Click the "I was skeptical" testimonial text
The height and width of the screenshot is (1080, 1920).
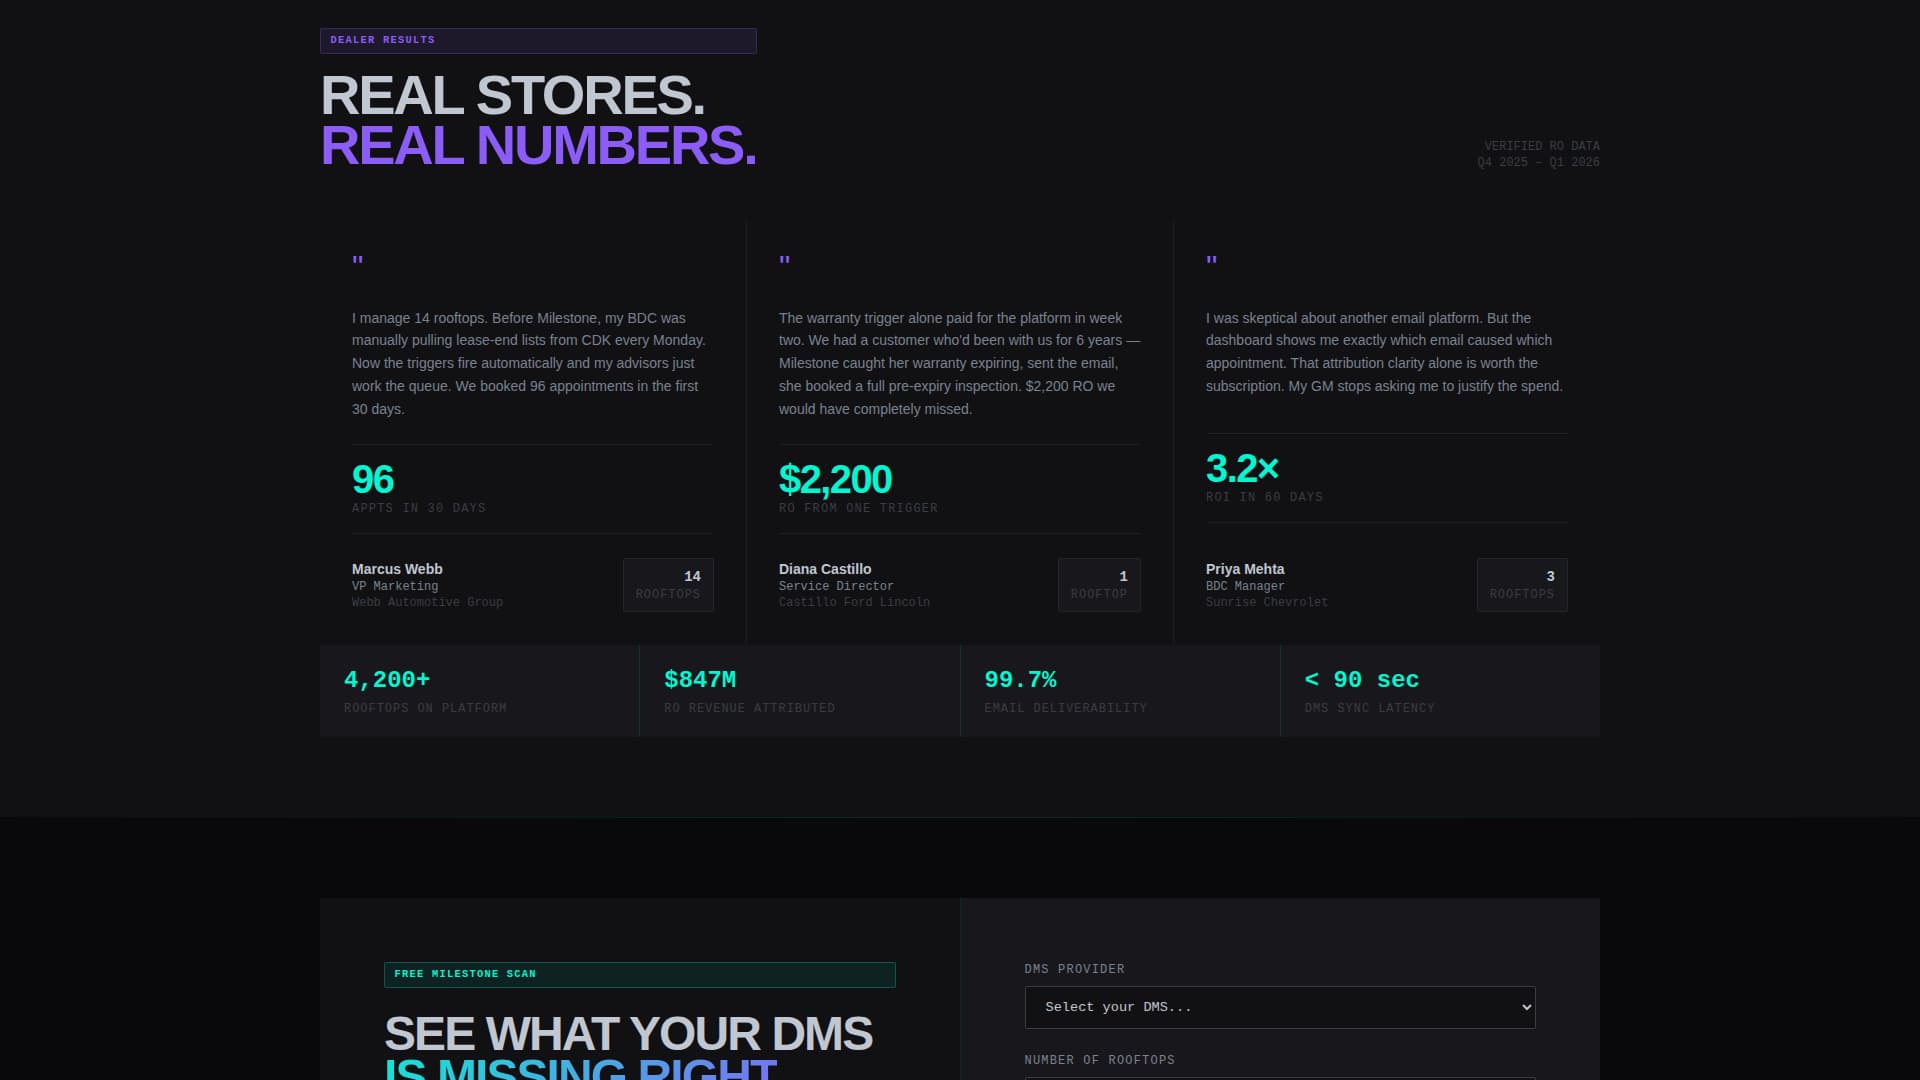click(1385, 352)
